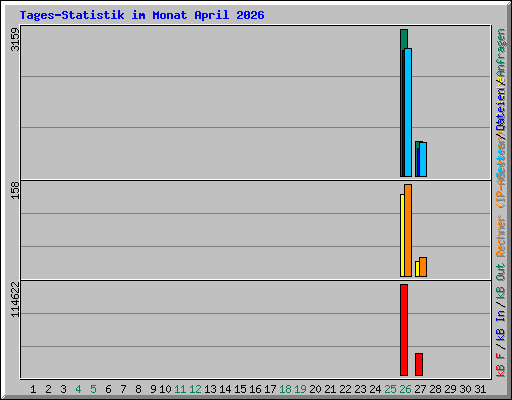Click day label 31 on the x-axis
The image size is (512, 400).
[x=480, y=389]
